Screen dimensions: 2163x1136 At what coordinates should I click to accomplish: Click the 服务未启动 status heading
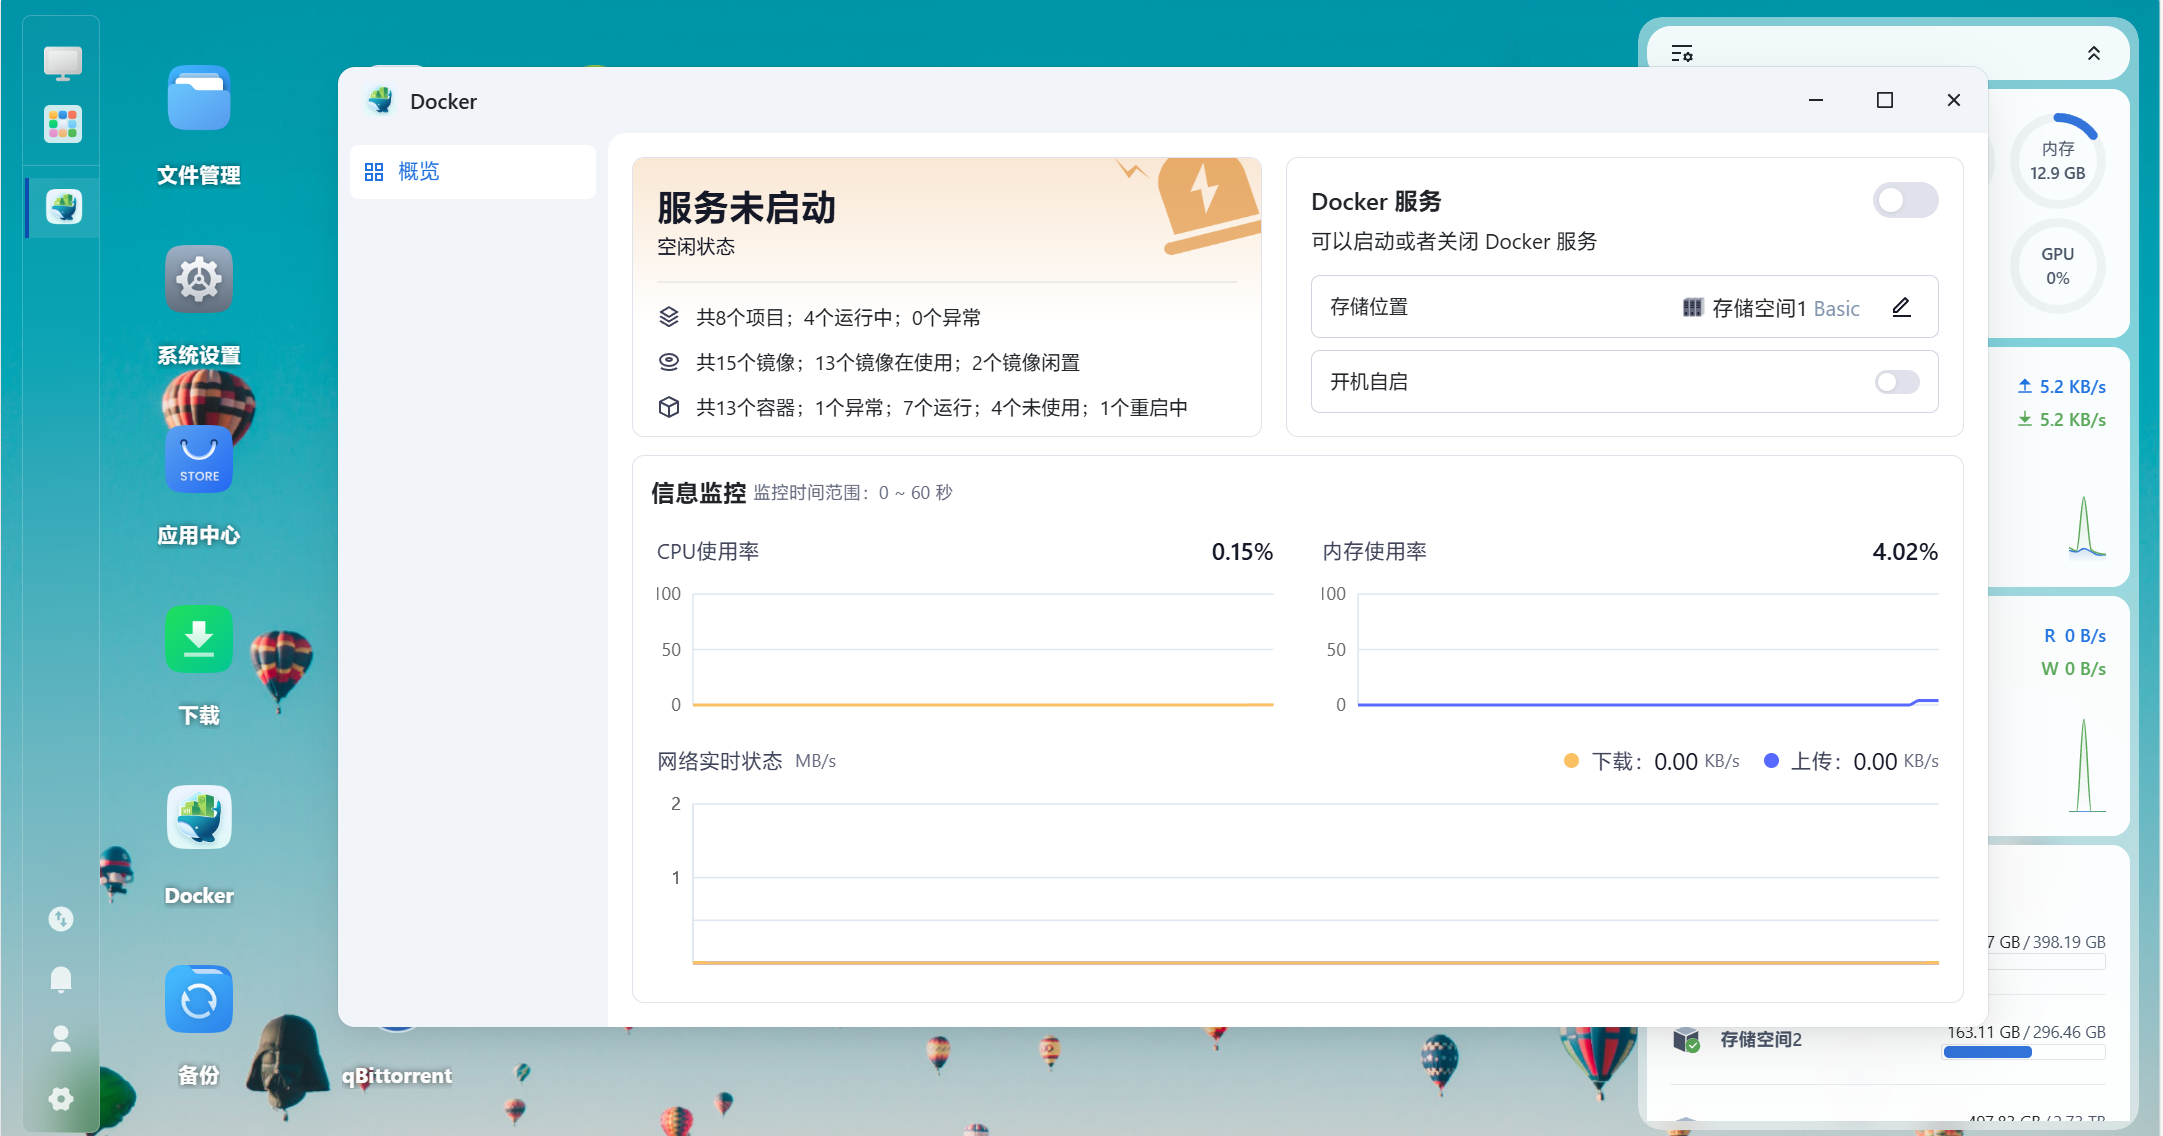click(x=746, y=208)
